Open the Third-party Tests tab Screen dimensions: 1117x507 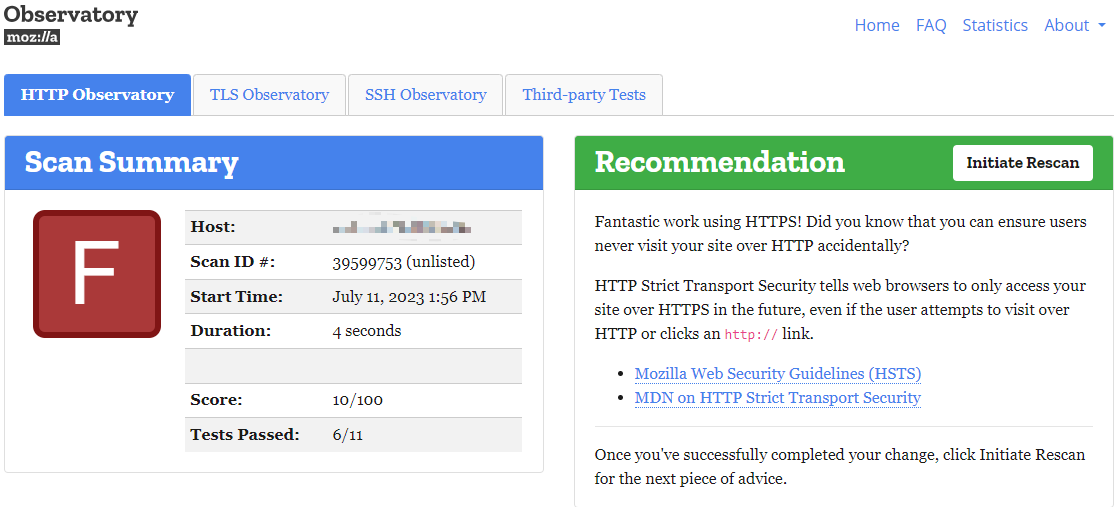584,95
